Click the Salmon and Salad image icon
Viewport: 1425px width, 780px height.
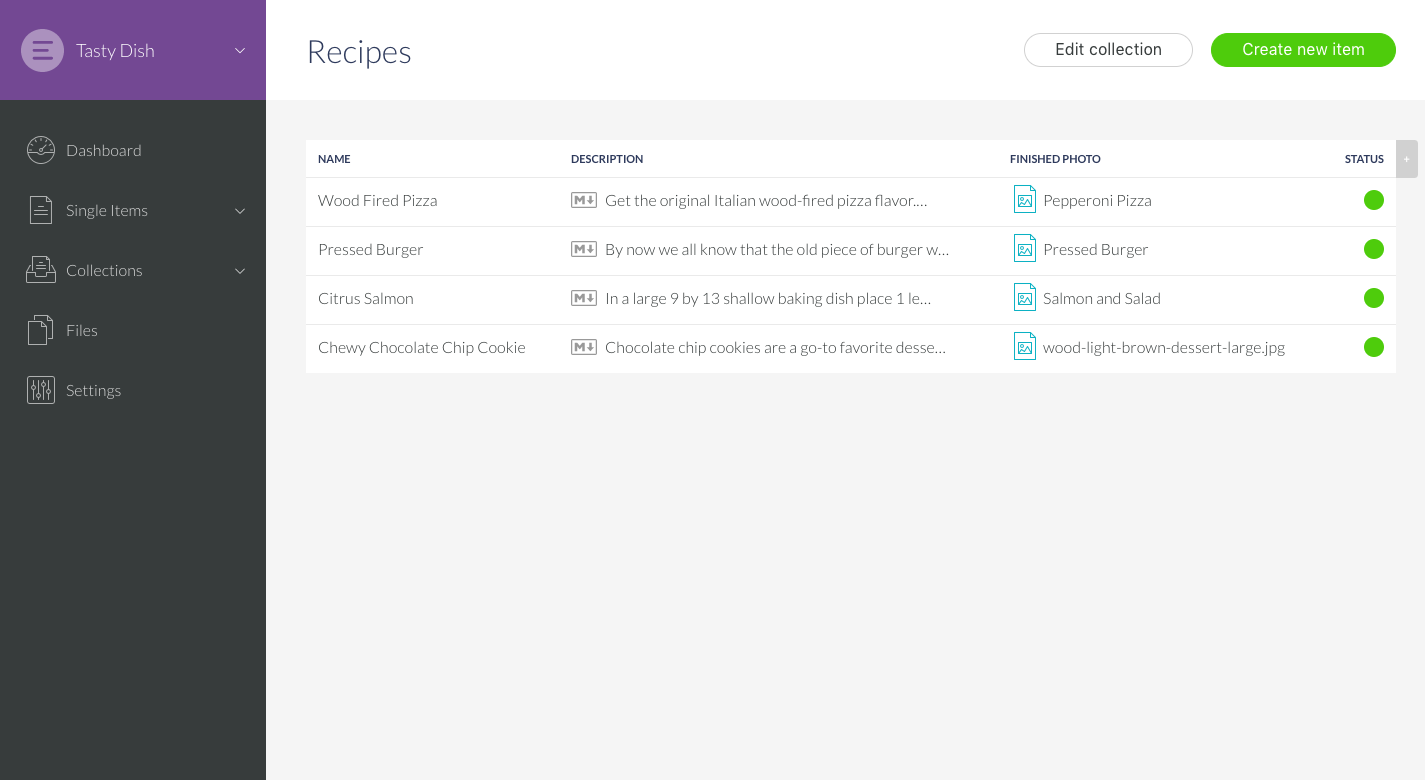(x=1024, y=298)
